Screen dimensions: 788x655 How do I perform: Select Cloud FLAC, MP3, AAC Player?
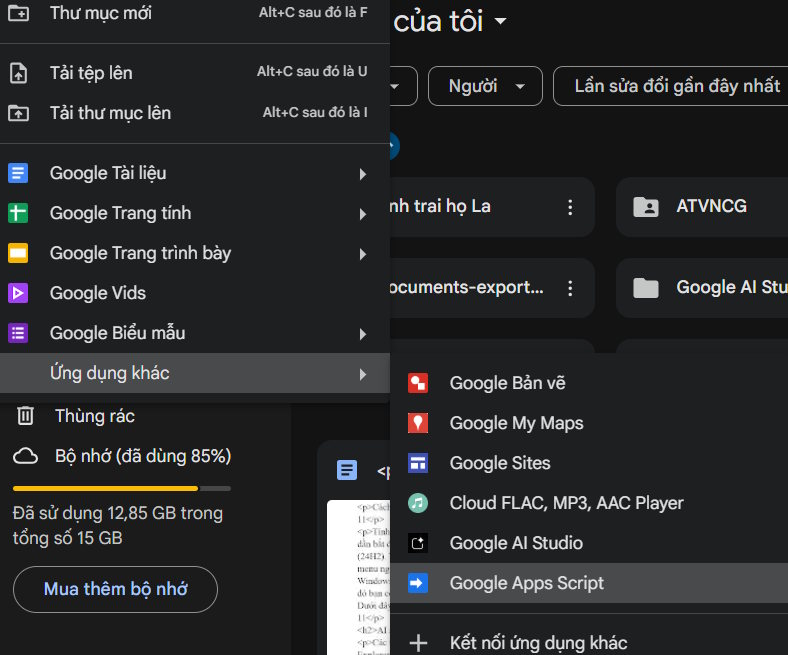[x=566, y=503]
